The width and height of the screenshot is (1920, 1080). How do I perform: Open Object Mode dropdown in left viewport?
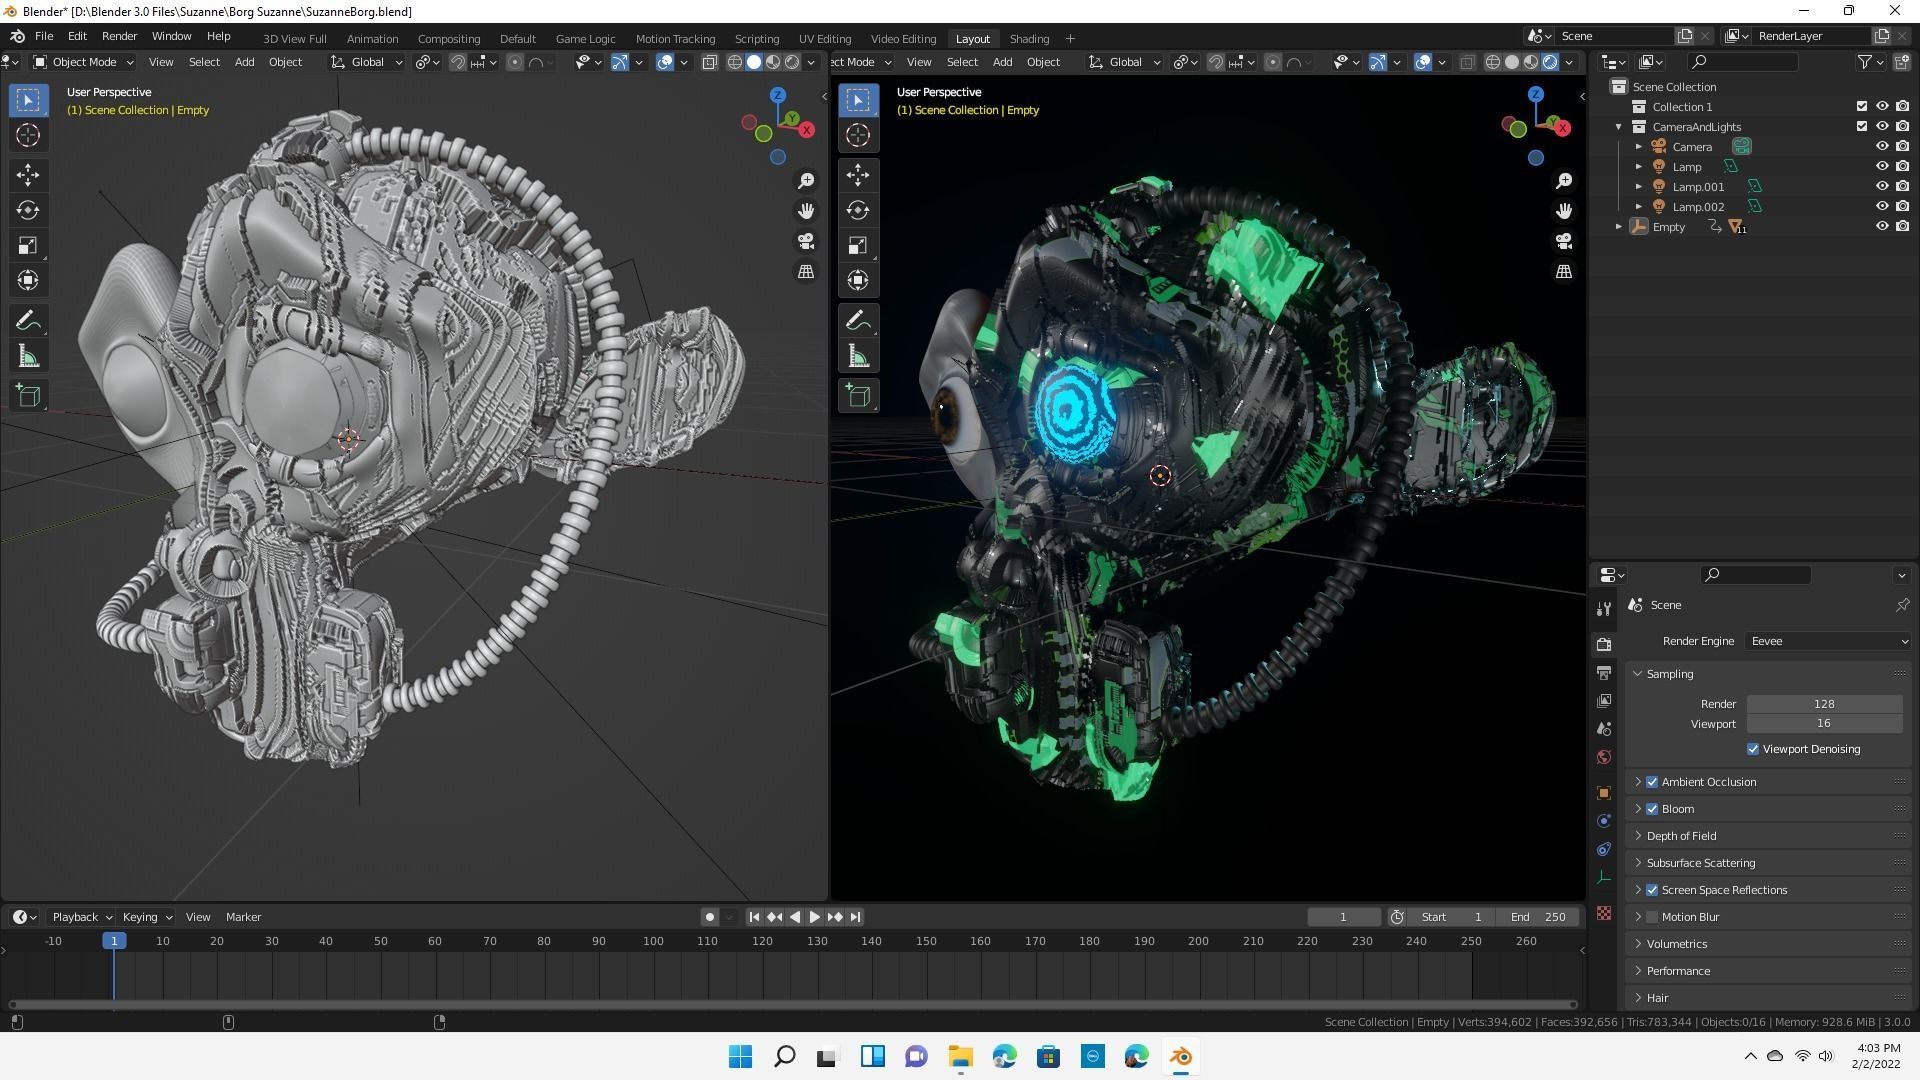83,62
